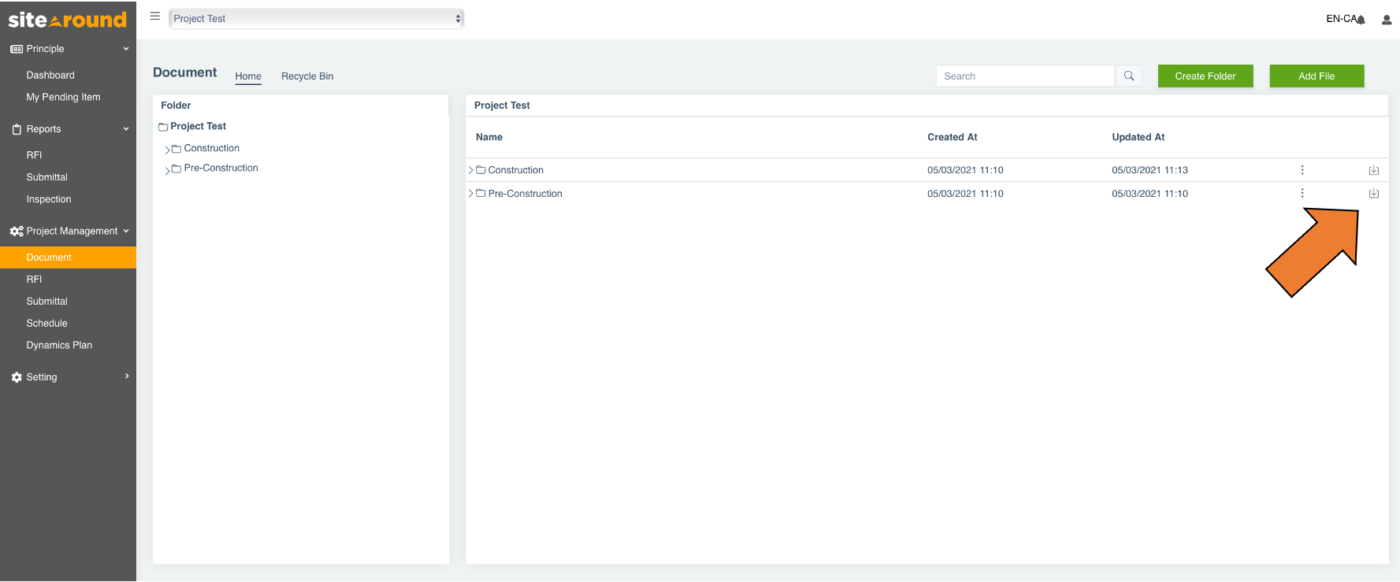Select Schedule under Project Management
Screen dimensions: 1400x582
click(x=46, y=323)
